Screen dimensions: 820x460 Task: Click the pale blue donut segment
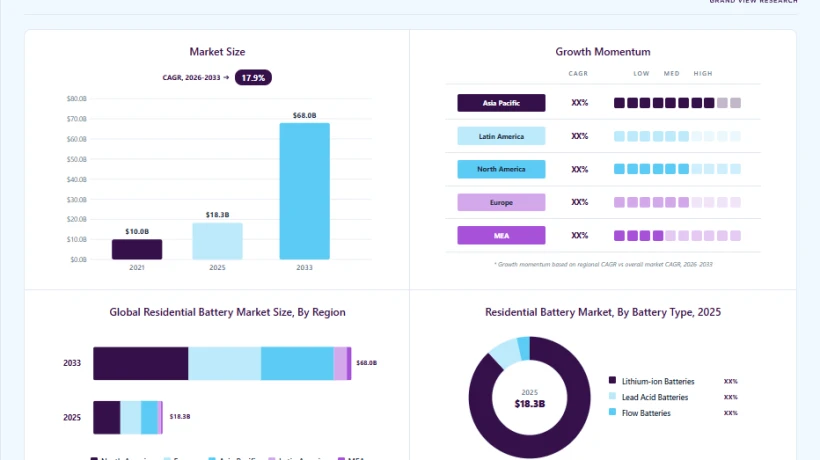tap(505, 353)
